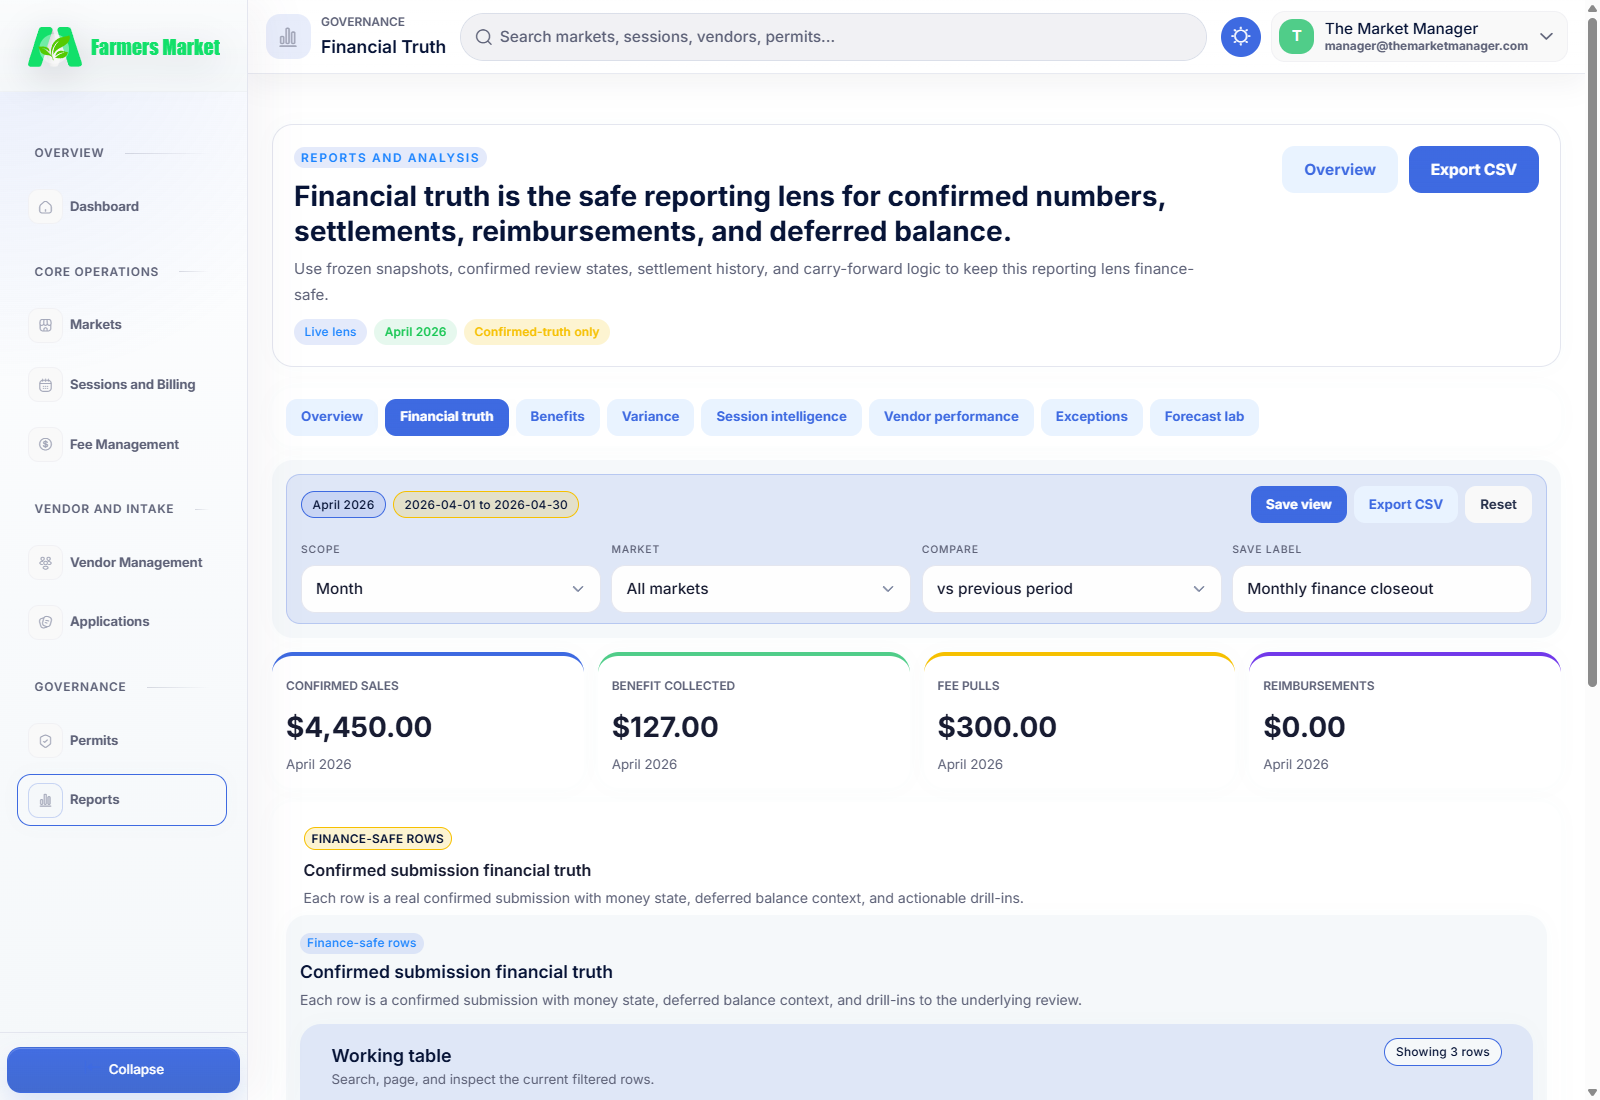Screen dimensions: 1600x1100
Task: Click the Fee Management icon
Action: (45, 444)
